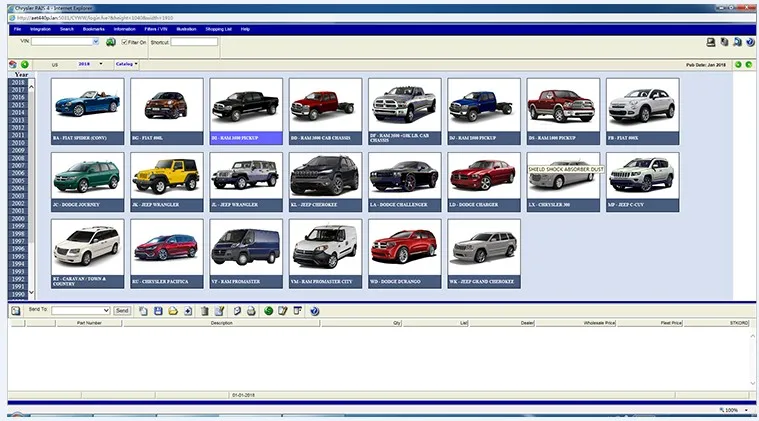Open the VIN dropdown arrow
Viewport: 759px width, 421px height.
pos(96,42)
